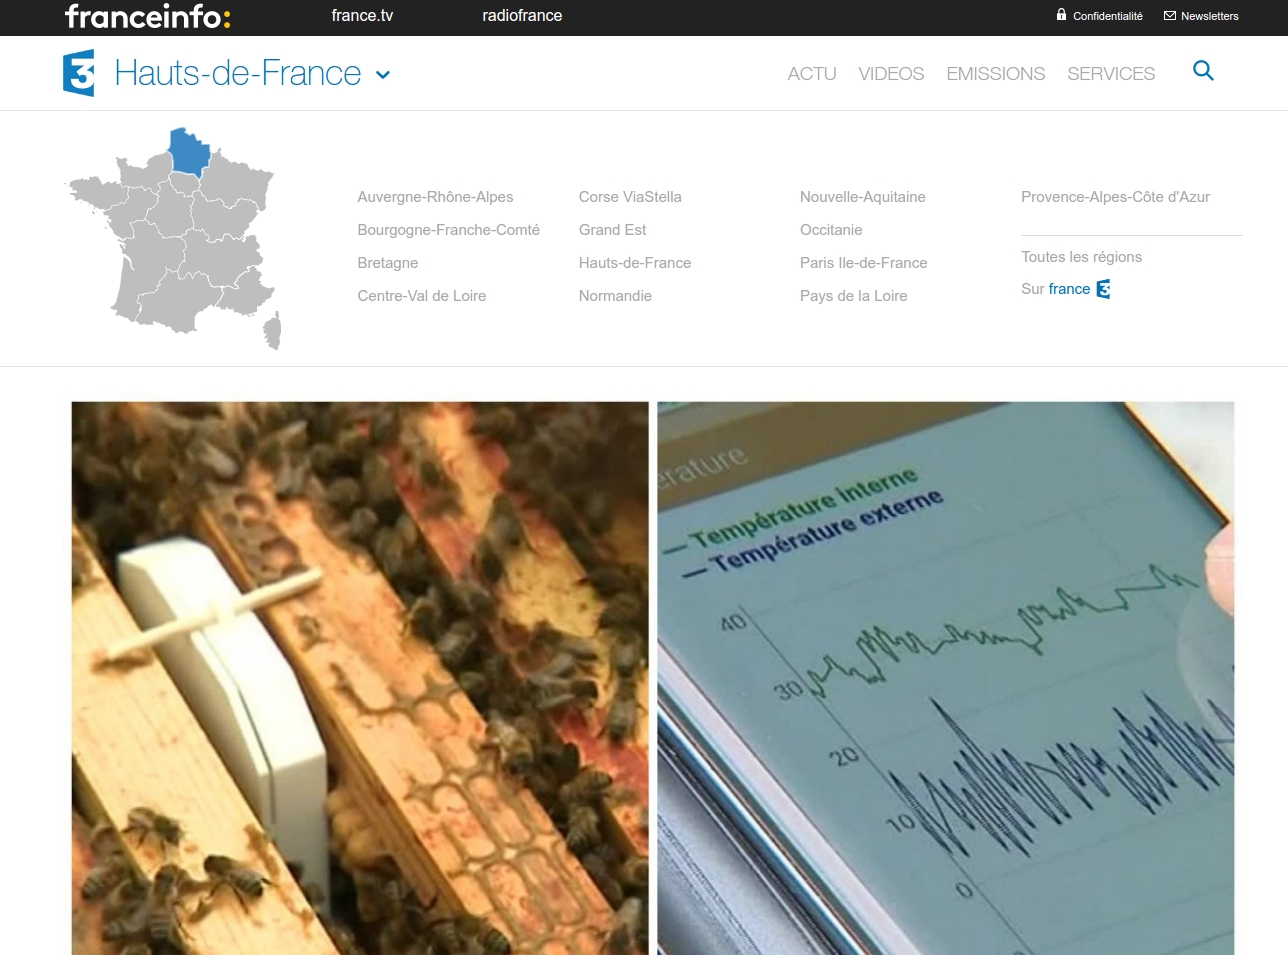The height and width of the screenshot is (955, 1288).
Task: Select the Centre-Val de Loire region
Action: click(x=422, y=296)
